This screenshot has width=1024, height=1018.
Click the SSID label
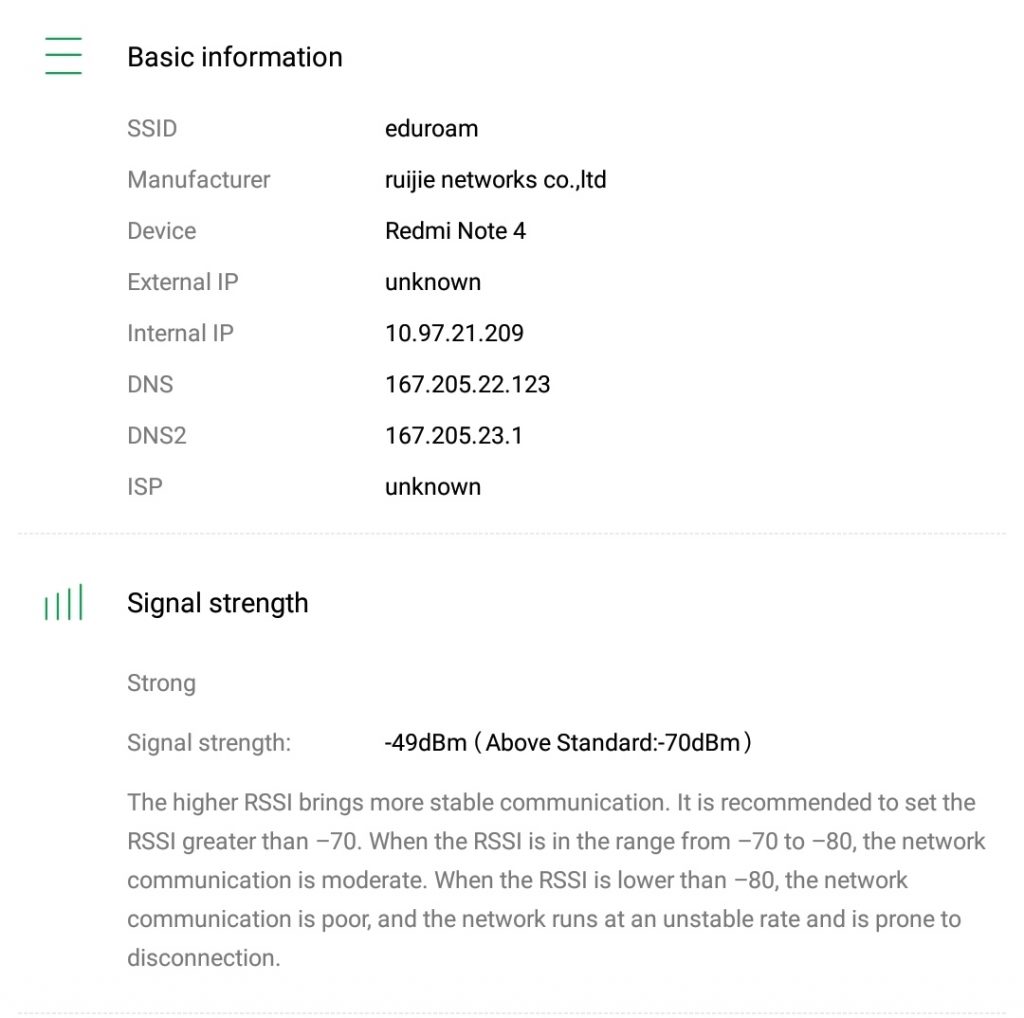[152, 129]
